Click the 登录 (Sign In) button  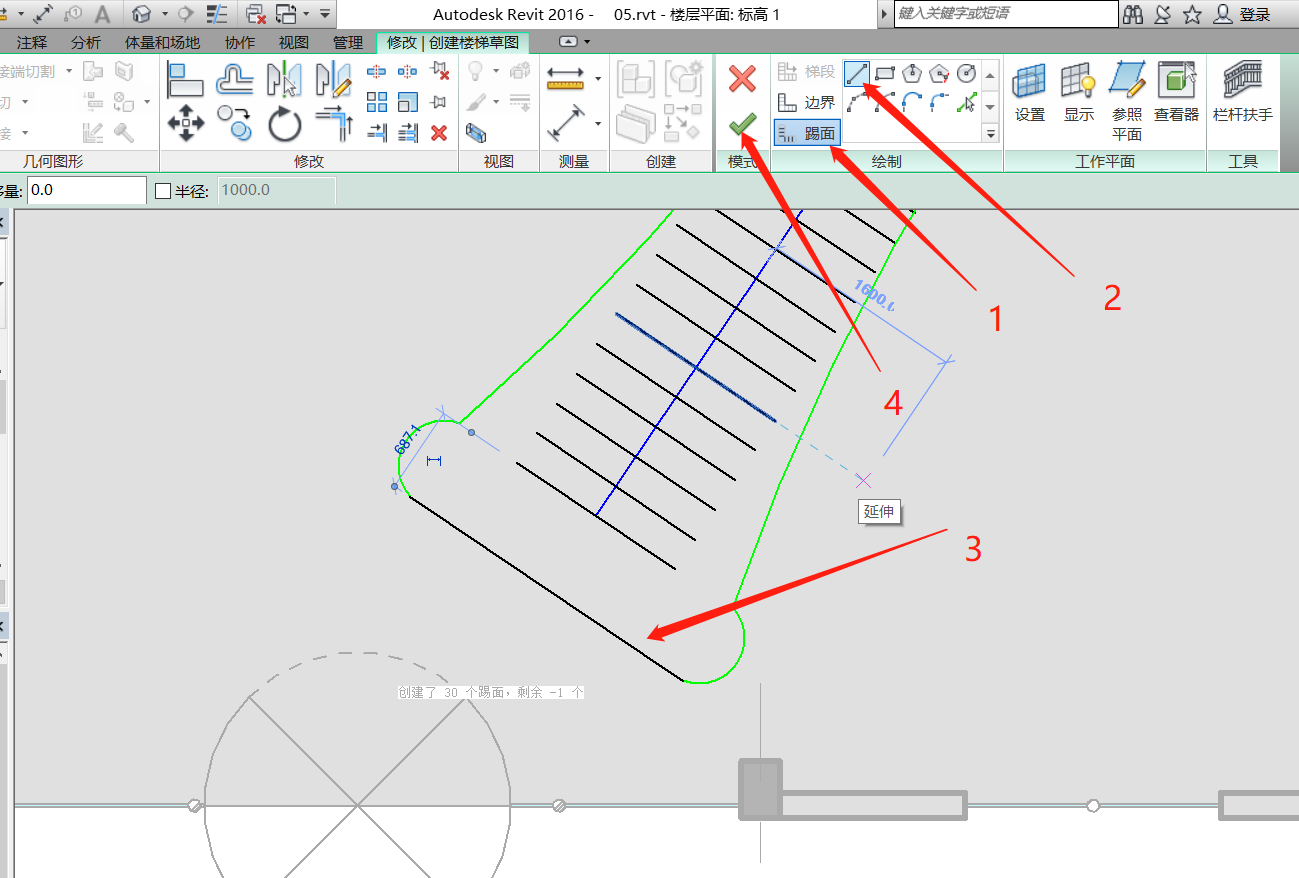(1243, 14)
